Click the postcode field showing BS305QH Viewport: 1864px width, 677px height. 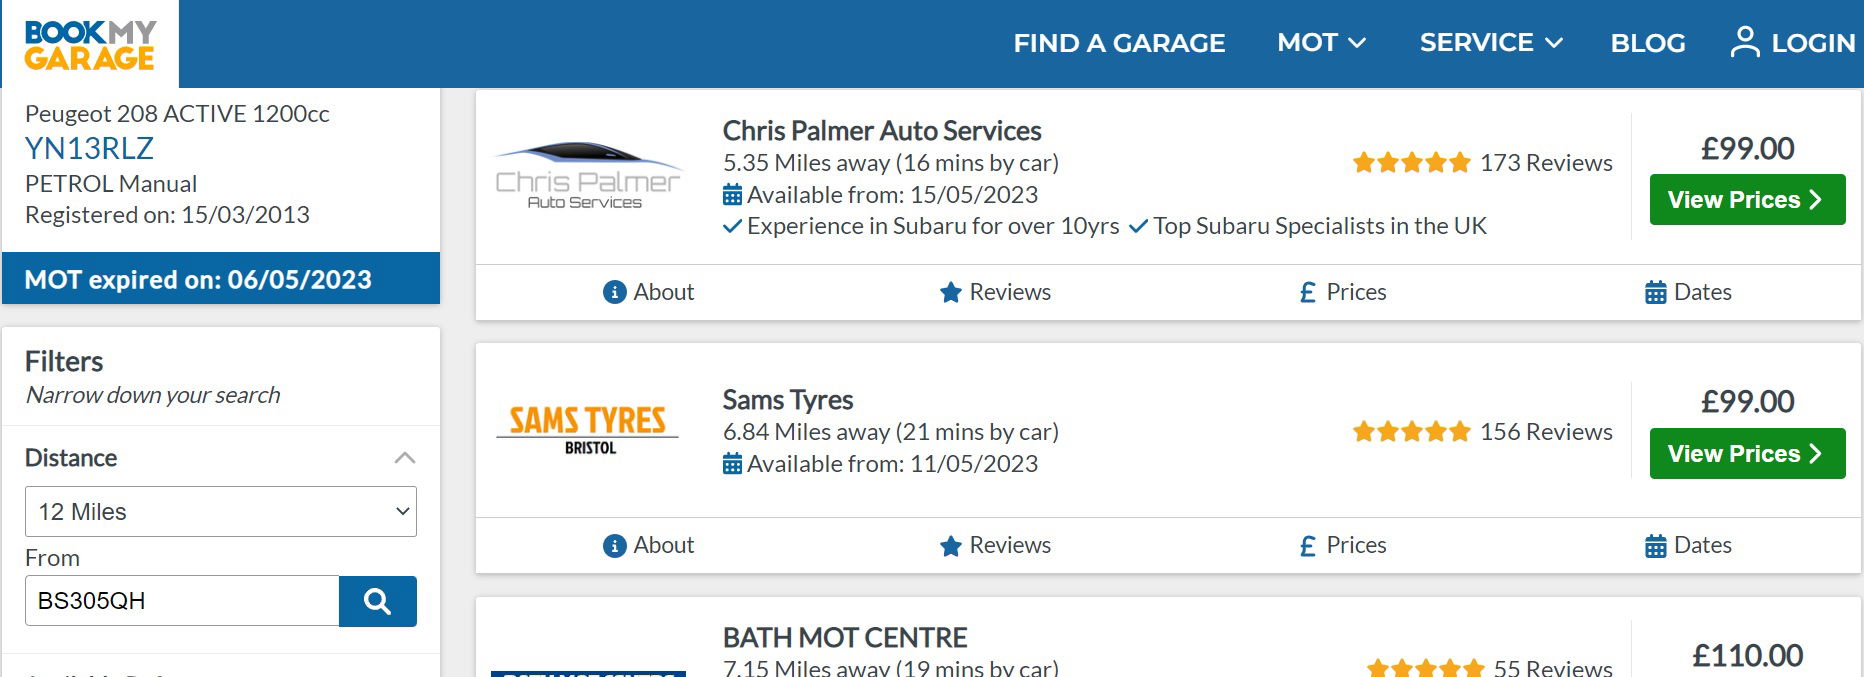click(x=182, y=601)
